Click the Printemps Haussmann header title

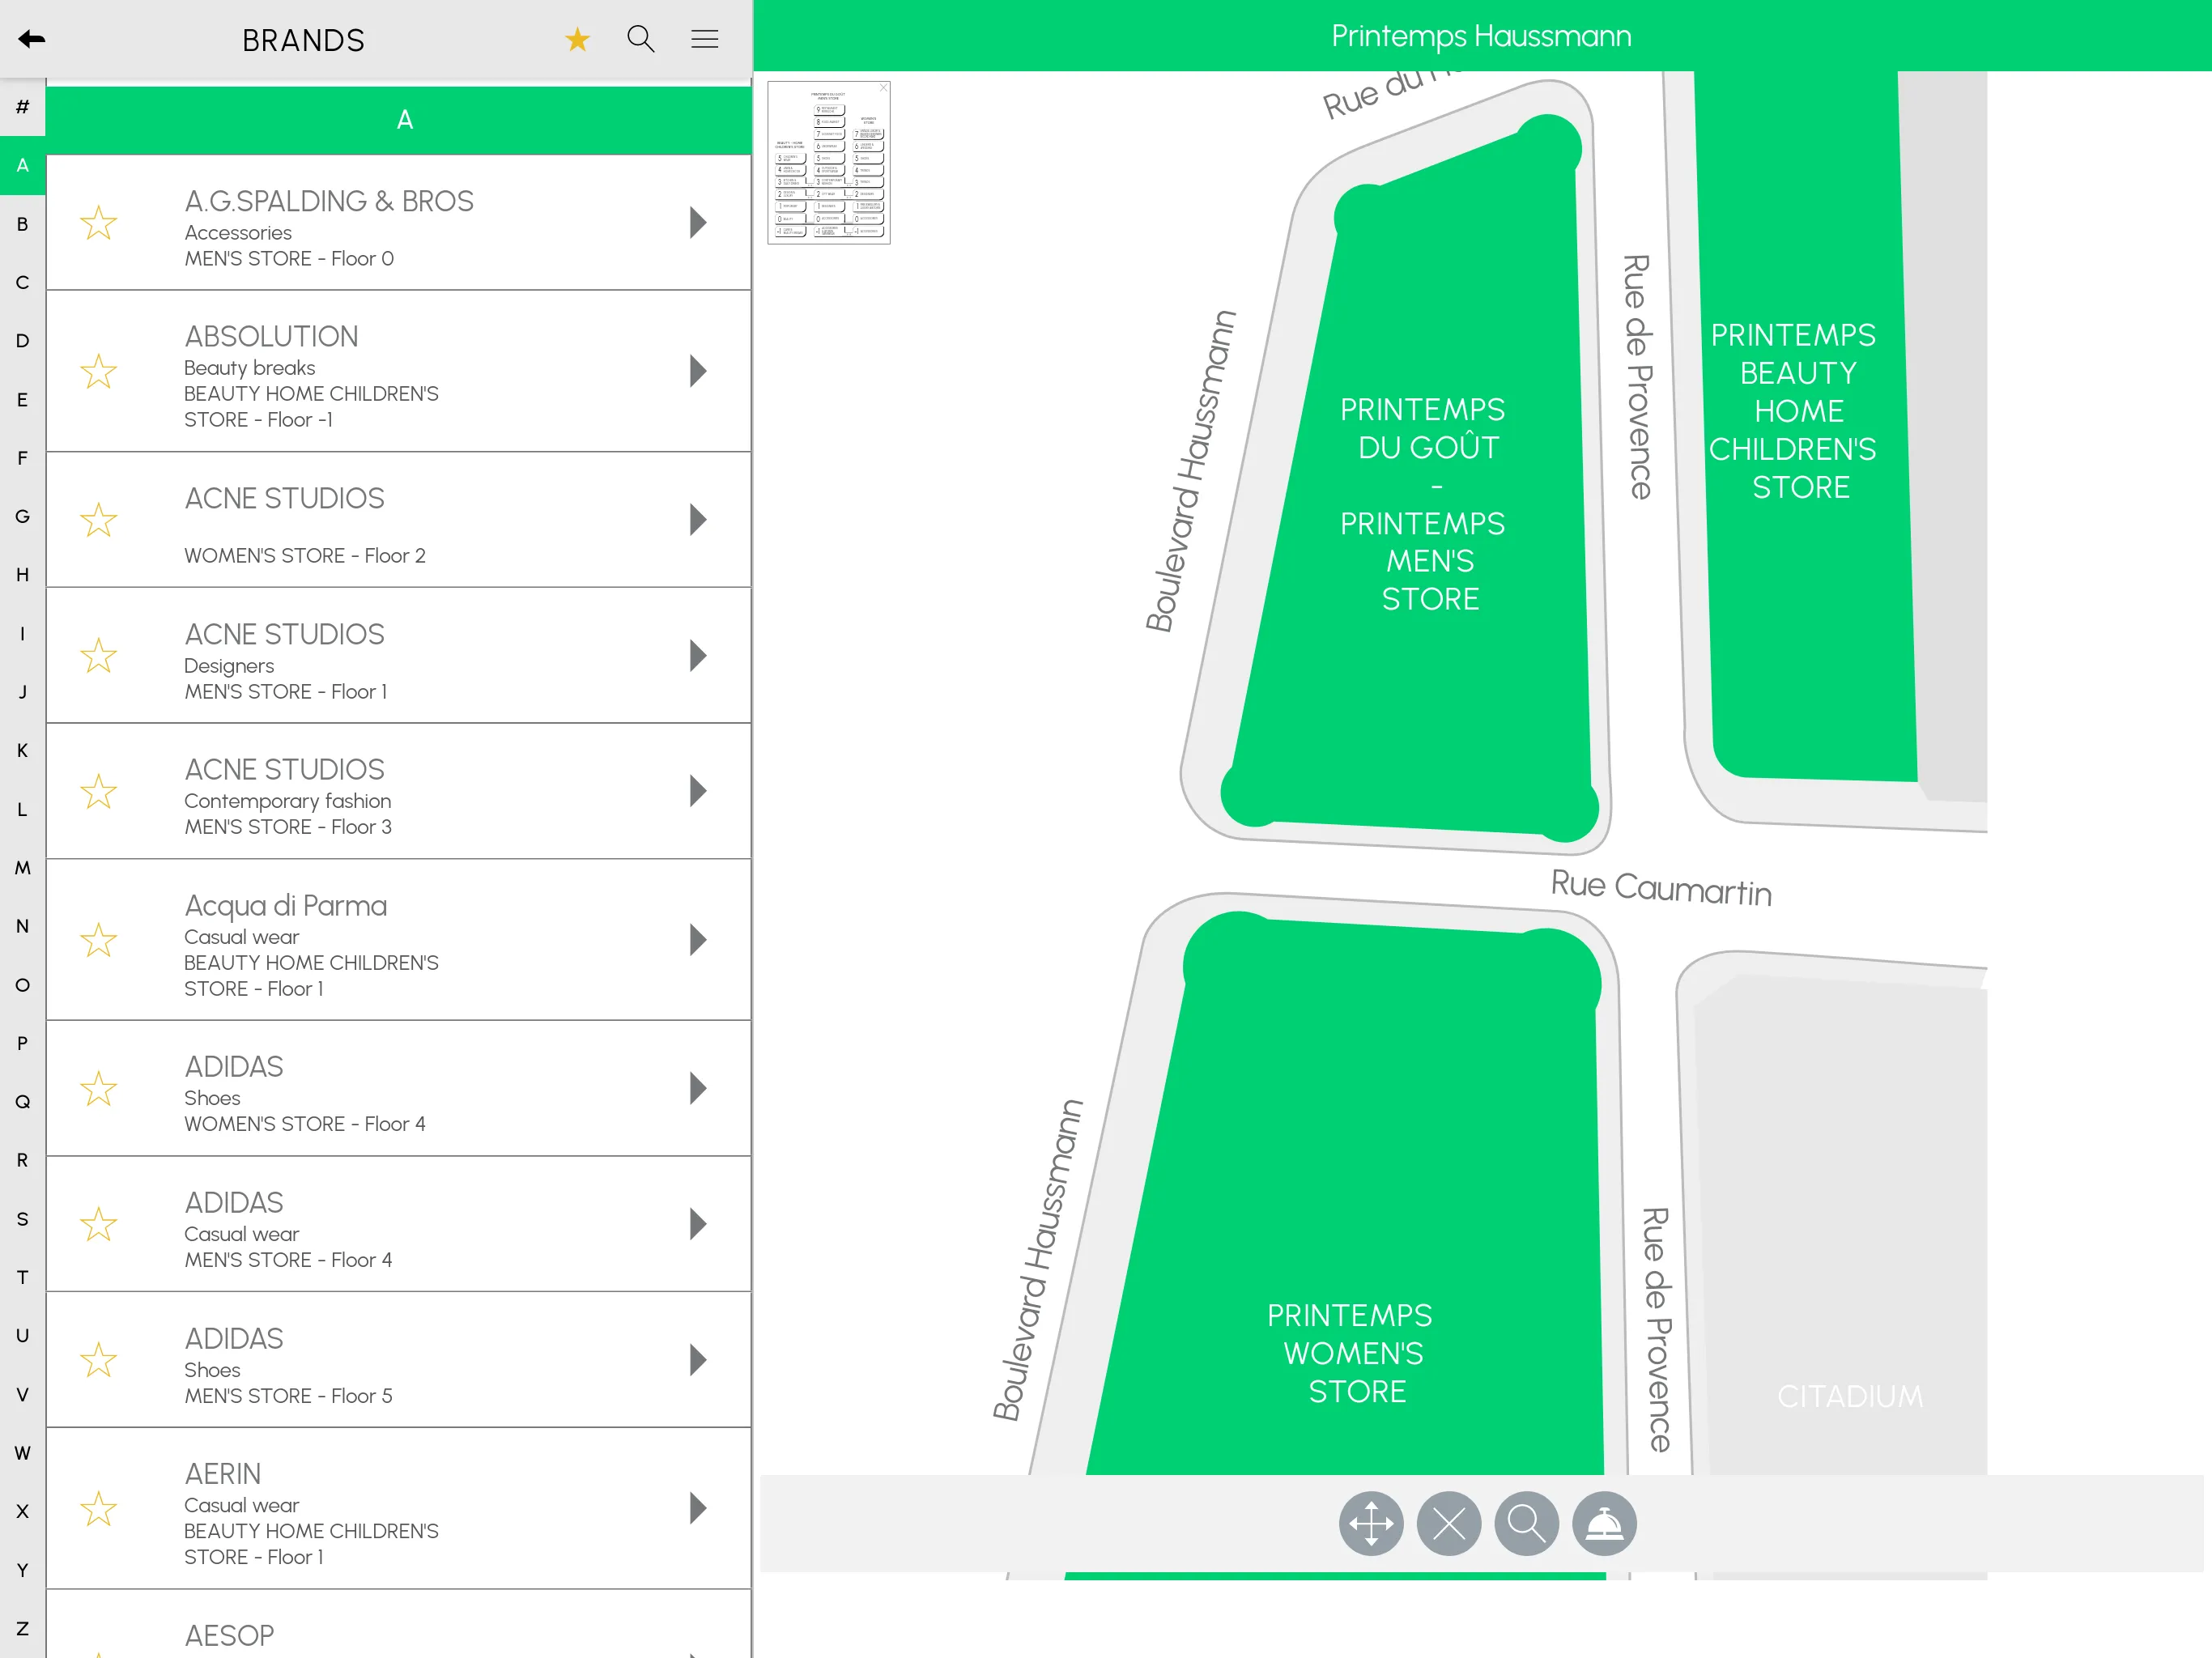1481,36
